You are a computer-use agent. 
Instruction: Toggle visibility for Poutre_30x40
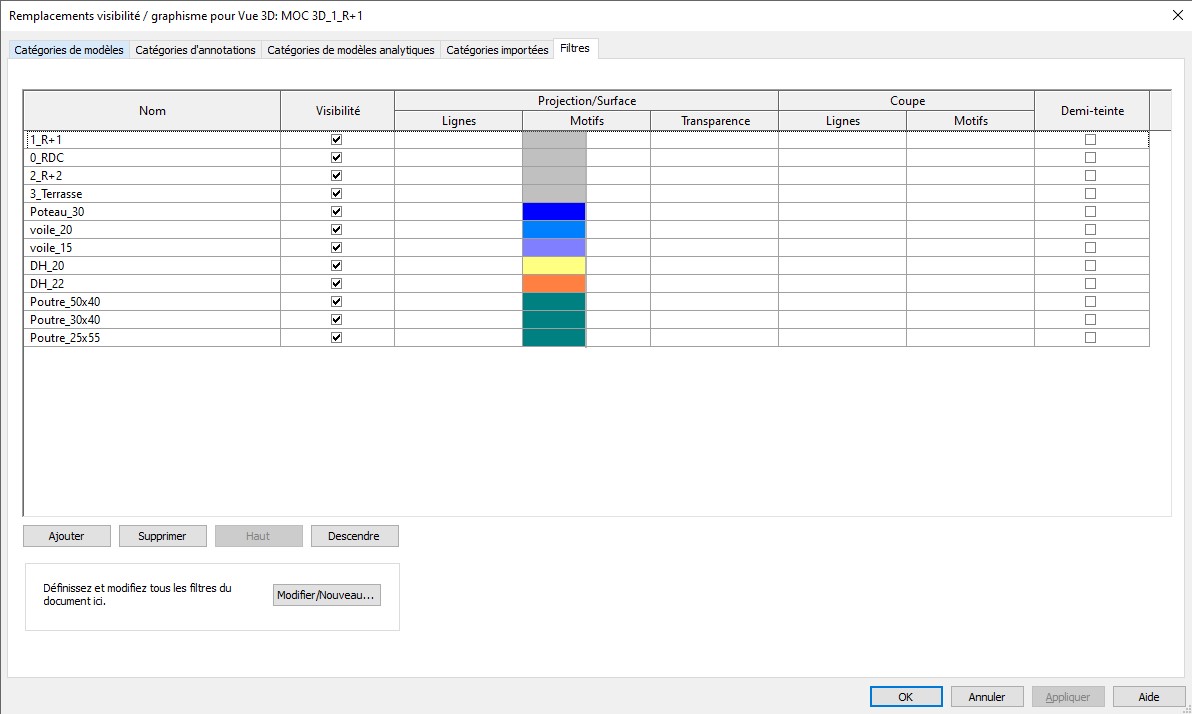click(337, 319)
